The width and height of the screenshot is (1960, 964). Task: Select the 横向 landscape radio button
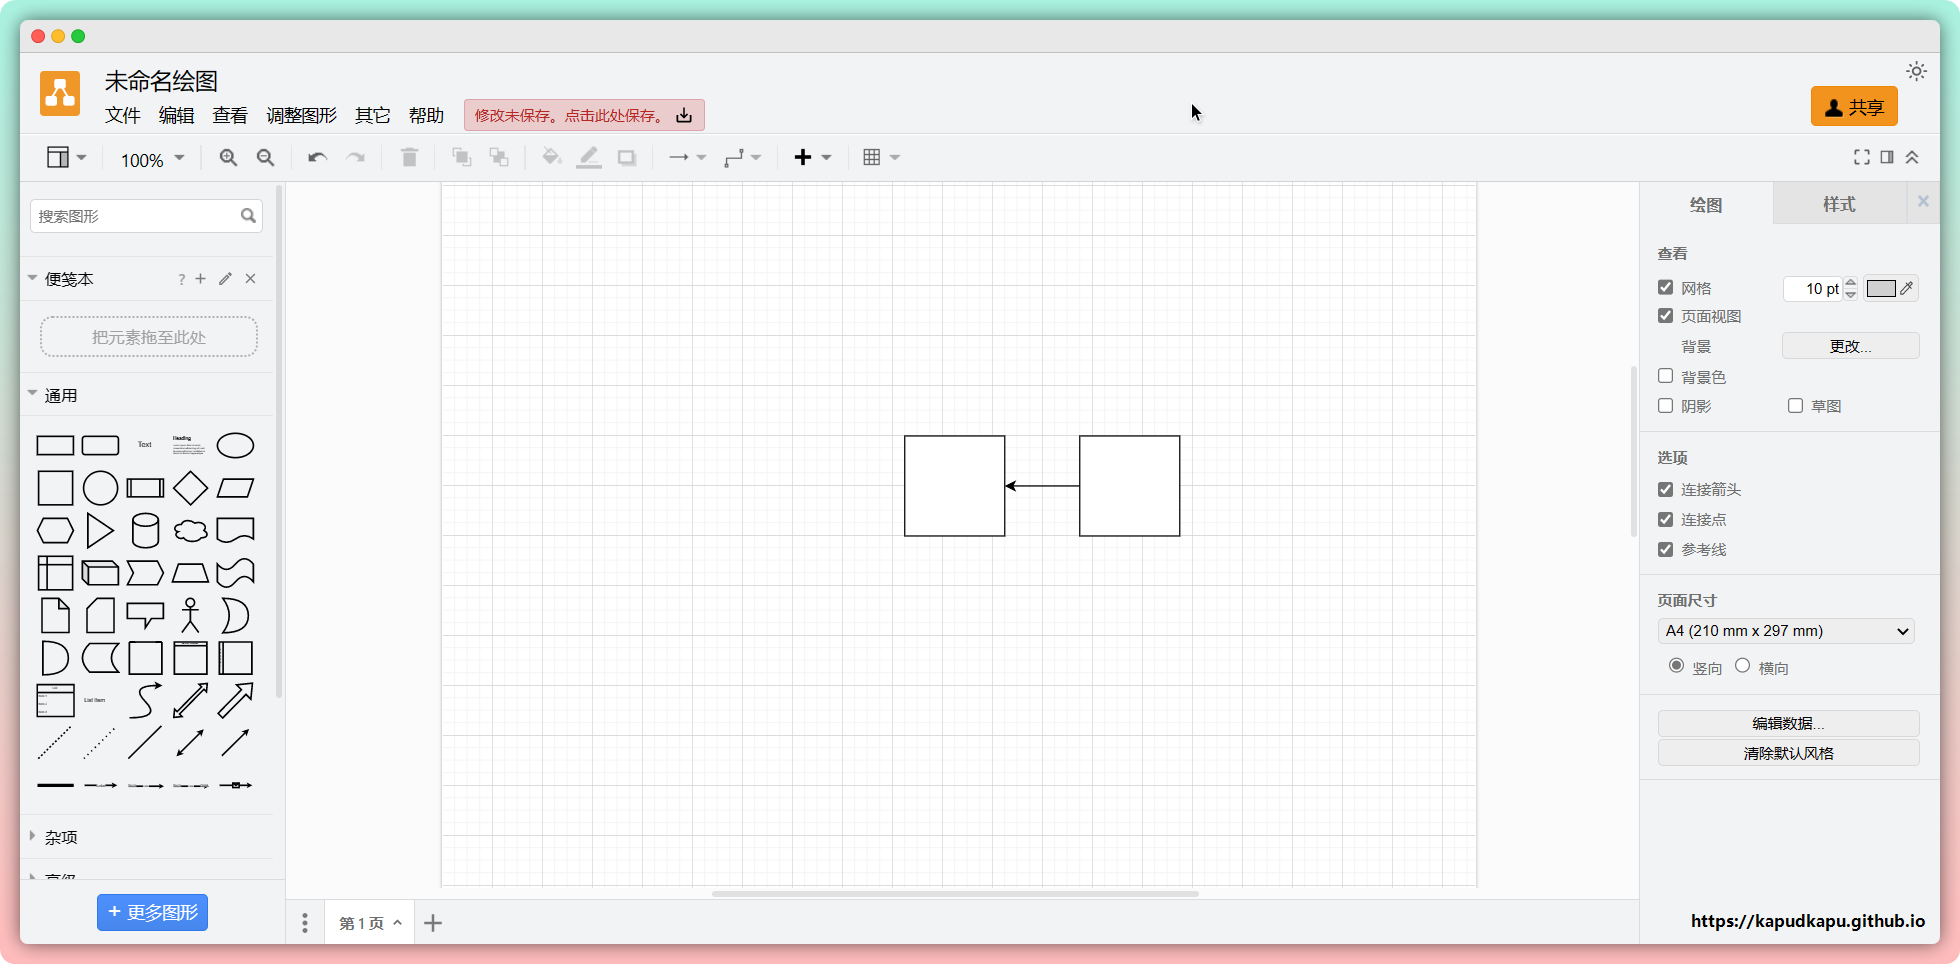[1742, 666]
